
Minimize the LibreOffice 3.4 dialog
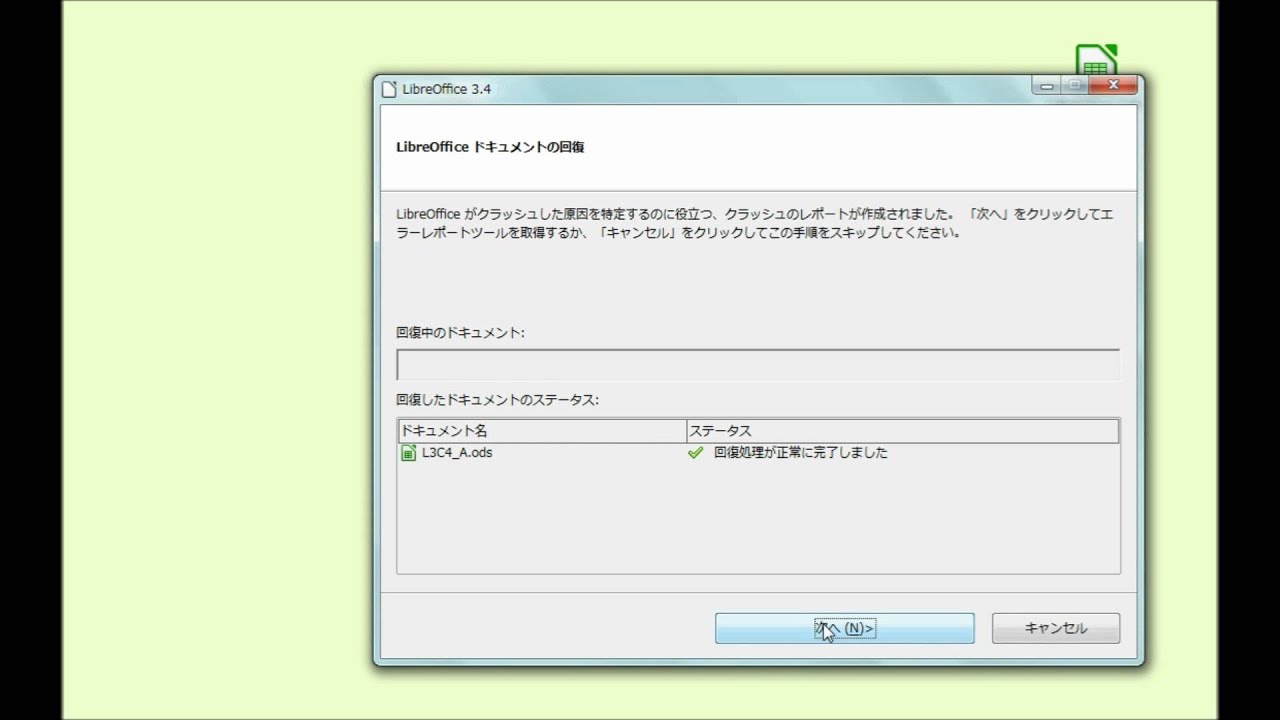click(1047, 86)
